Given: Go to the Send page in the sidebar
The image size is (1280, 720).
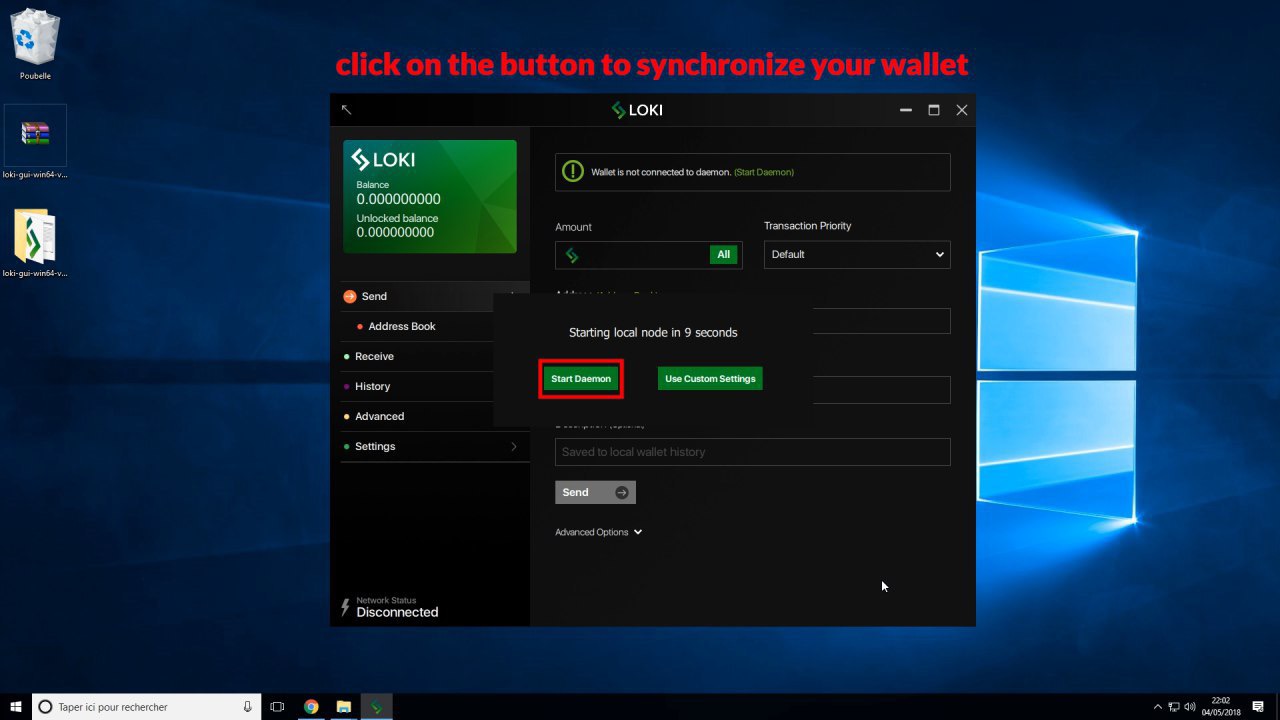Looking at the screenshot, I should click(435, 296).
